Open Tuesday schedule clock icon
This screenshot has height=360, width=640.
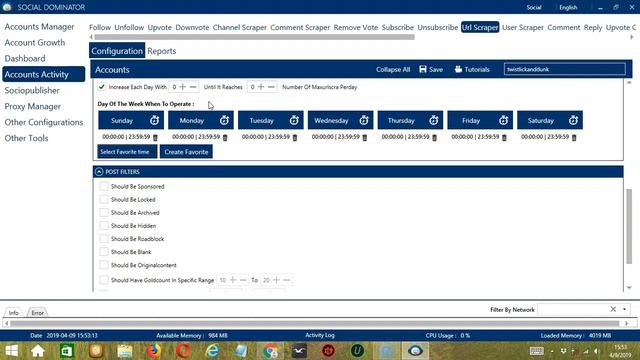click(294, 120)
